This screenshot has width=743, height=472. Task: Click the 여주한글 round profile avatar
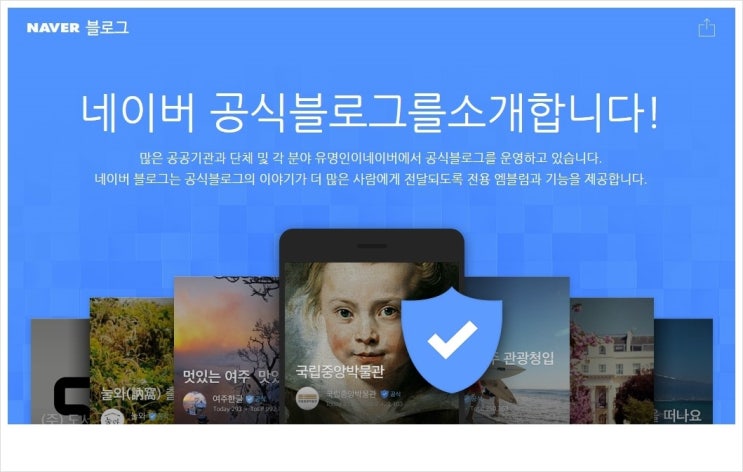coord(195,403)
